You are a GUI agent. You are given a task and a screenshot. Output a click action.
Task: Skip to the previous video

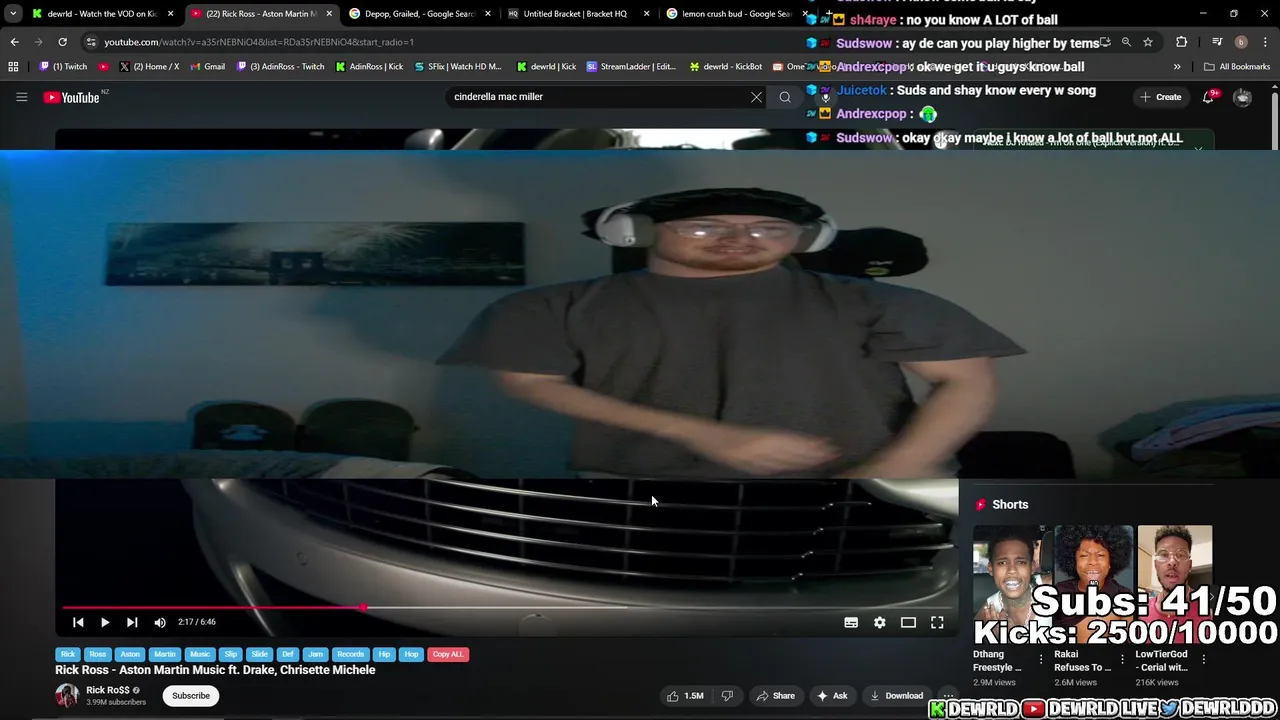pos(78,622)
